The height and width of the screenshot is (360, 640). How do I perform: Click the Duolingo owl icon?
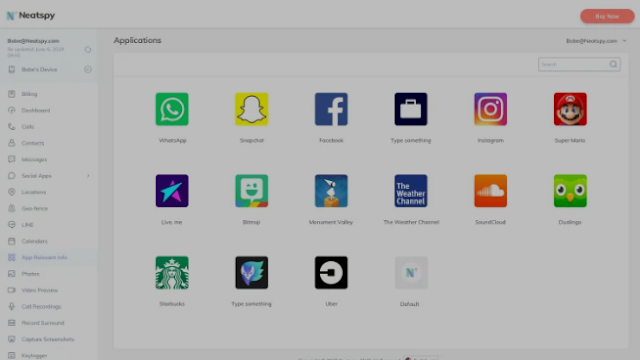[x=570, y=191]
